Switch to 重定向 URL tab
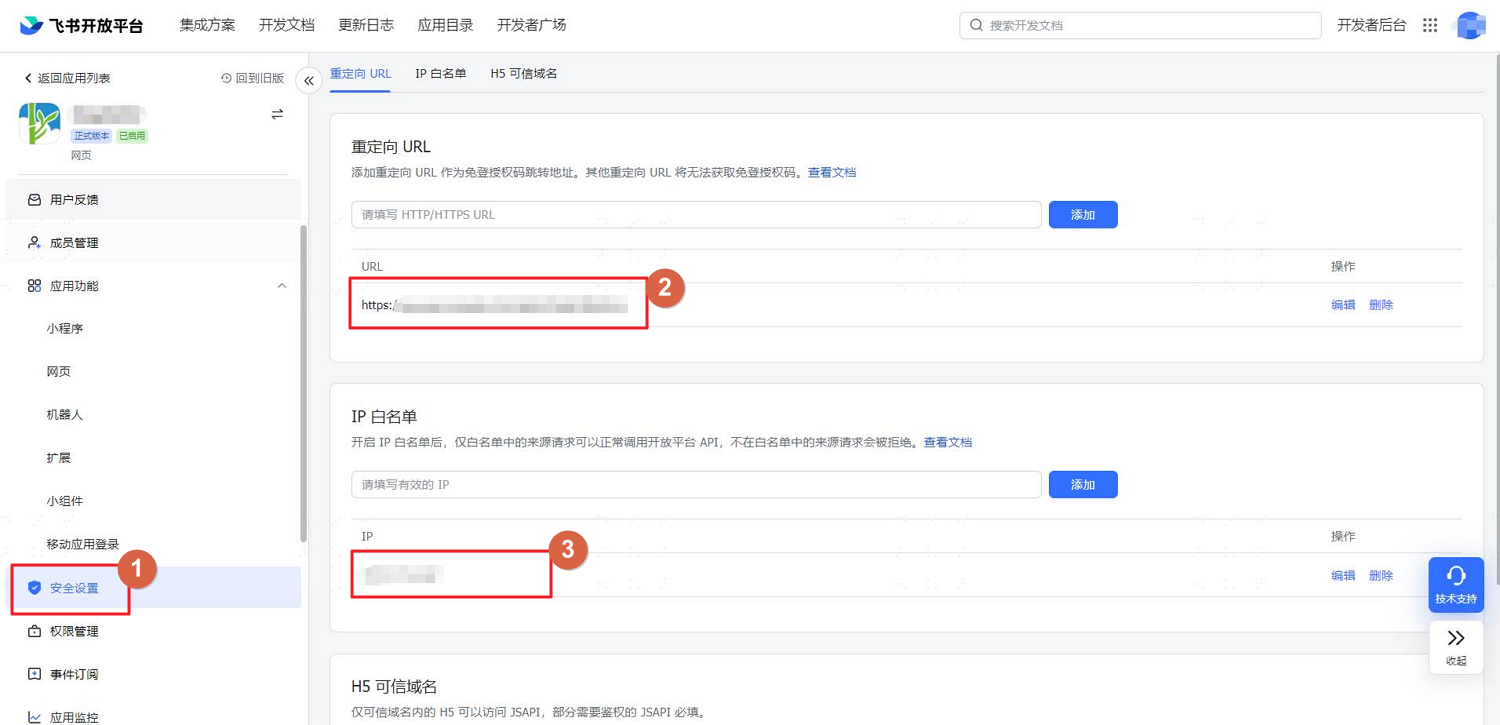Image resolution: width=1500 pixels, height=725 pixels. pyautogui.click(x=360, y=74)
